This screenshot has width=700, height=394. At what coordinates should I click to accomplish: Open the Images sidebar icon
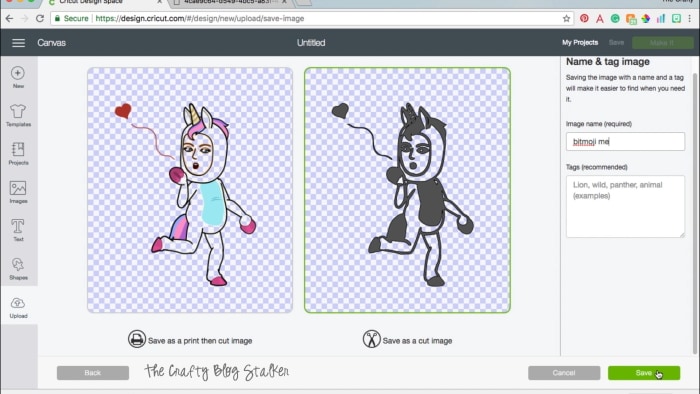click(18, 188)
